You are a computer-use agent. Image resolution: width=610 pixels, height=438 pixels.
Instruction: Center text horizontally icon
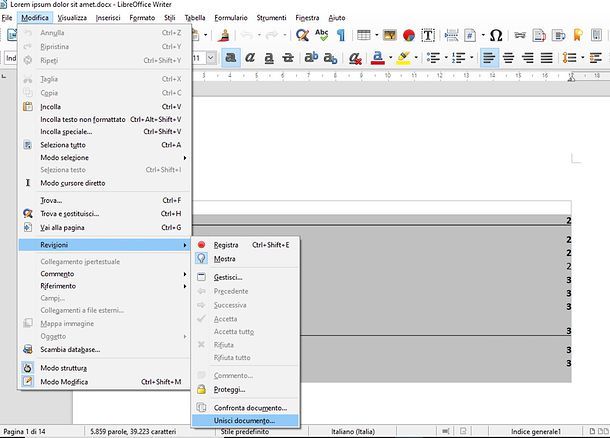click(508, 58)
